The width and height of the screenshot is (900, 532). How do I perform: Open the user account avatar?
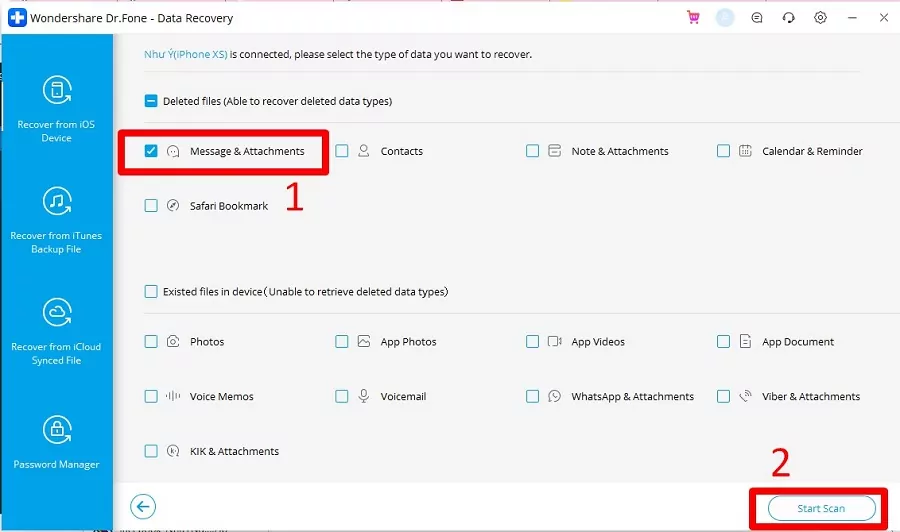pos(725,18)
